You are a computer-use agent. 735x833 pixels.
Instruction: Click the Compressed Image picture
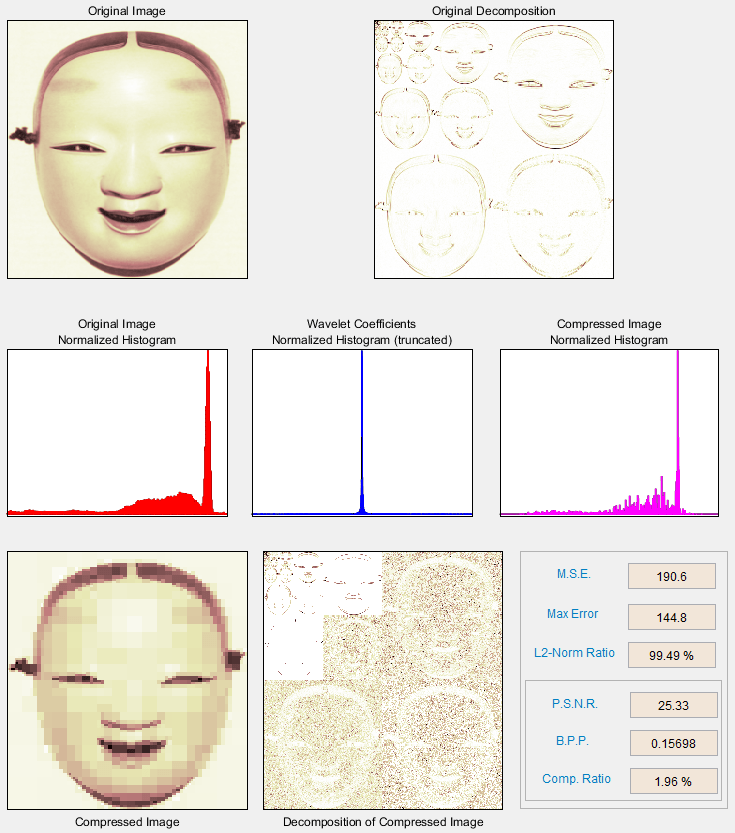tap(127, 680)
